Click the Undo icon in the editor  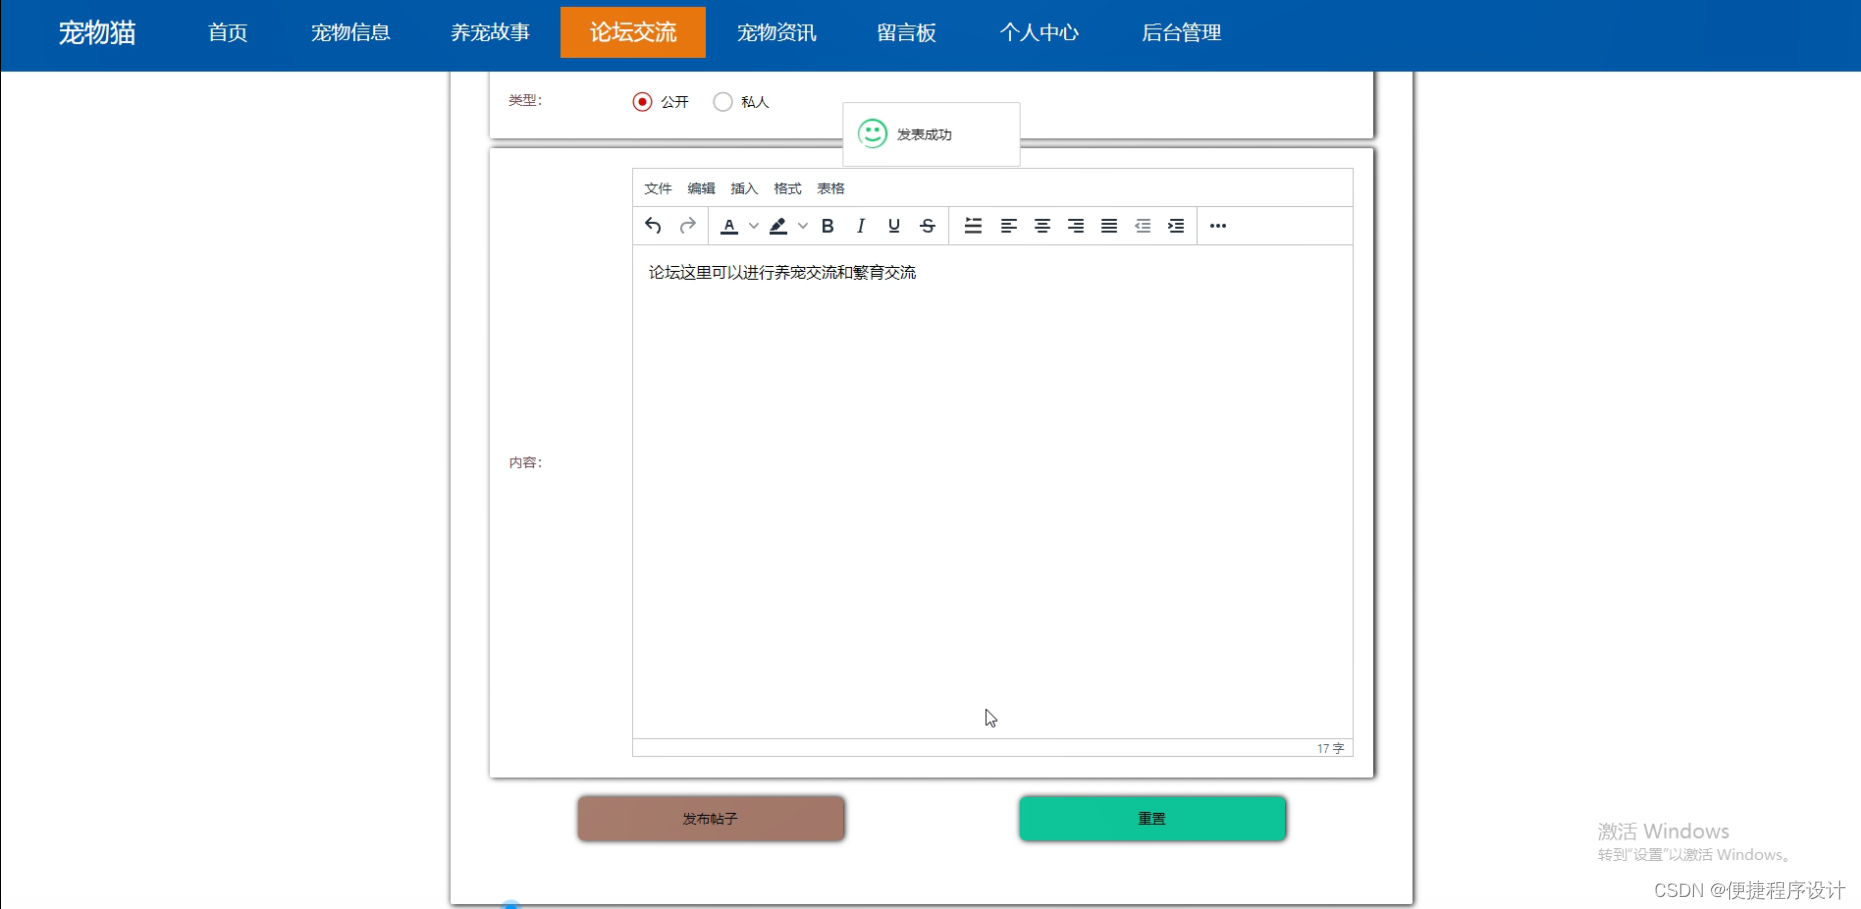click(653, 225)
